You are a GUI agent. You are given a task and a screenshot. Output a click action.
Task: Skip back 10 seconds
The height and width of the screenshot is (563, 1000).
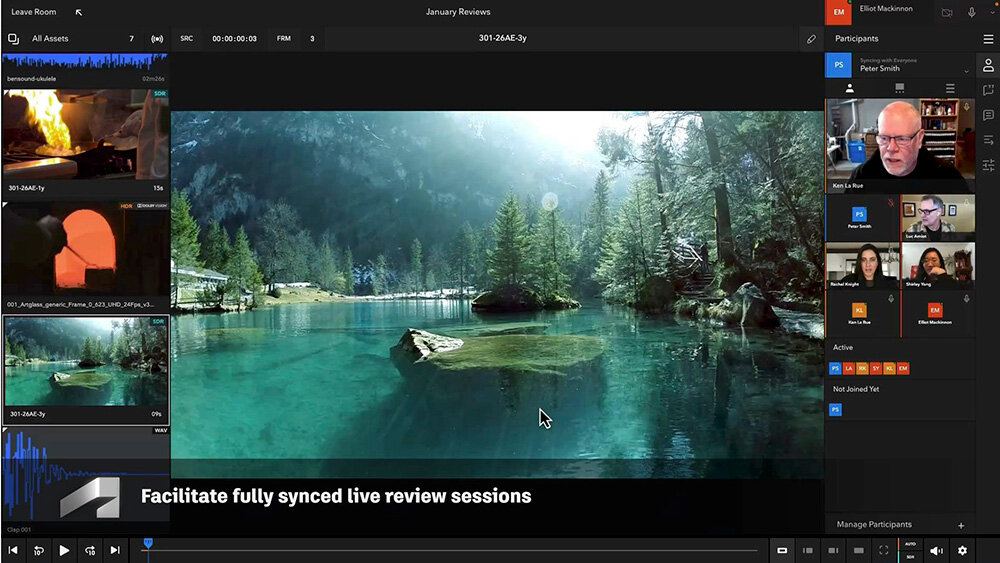[38, 550]
